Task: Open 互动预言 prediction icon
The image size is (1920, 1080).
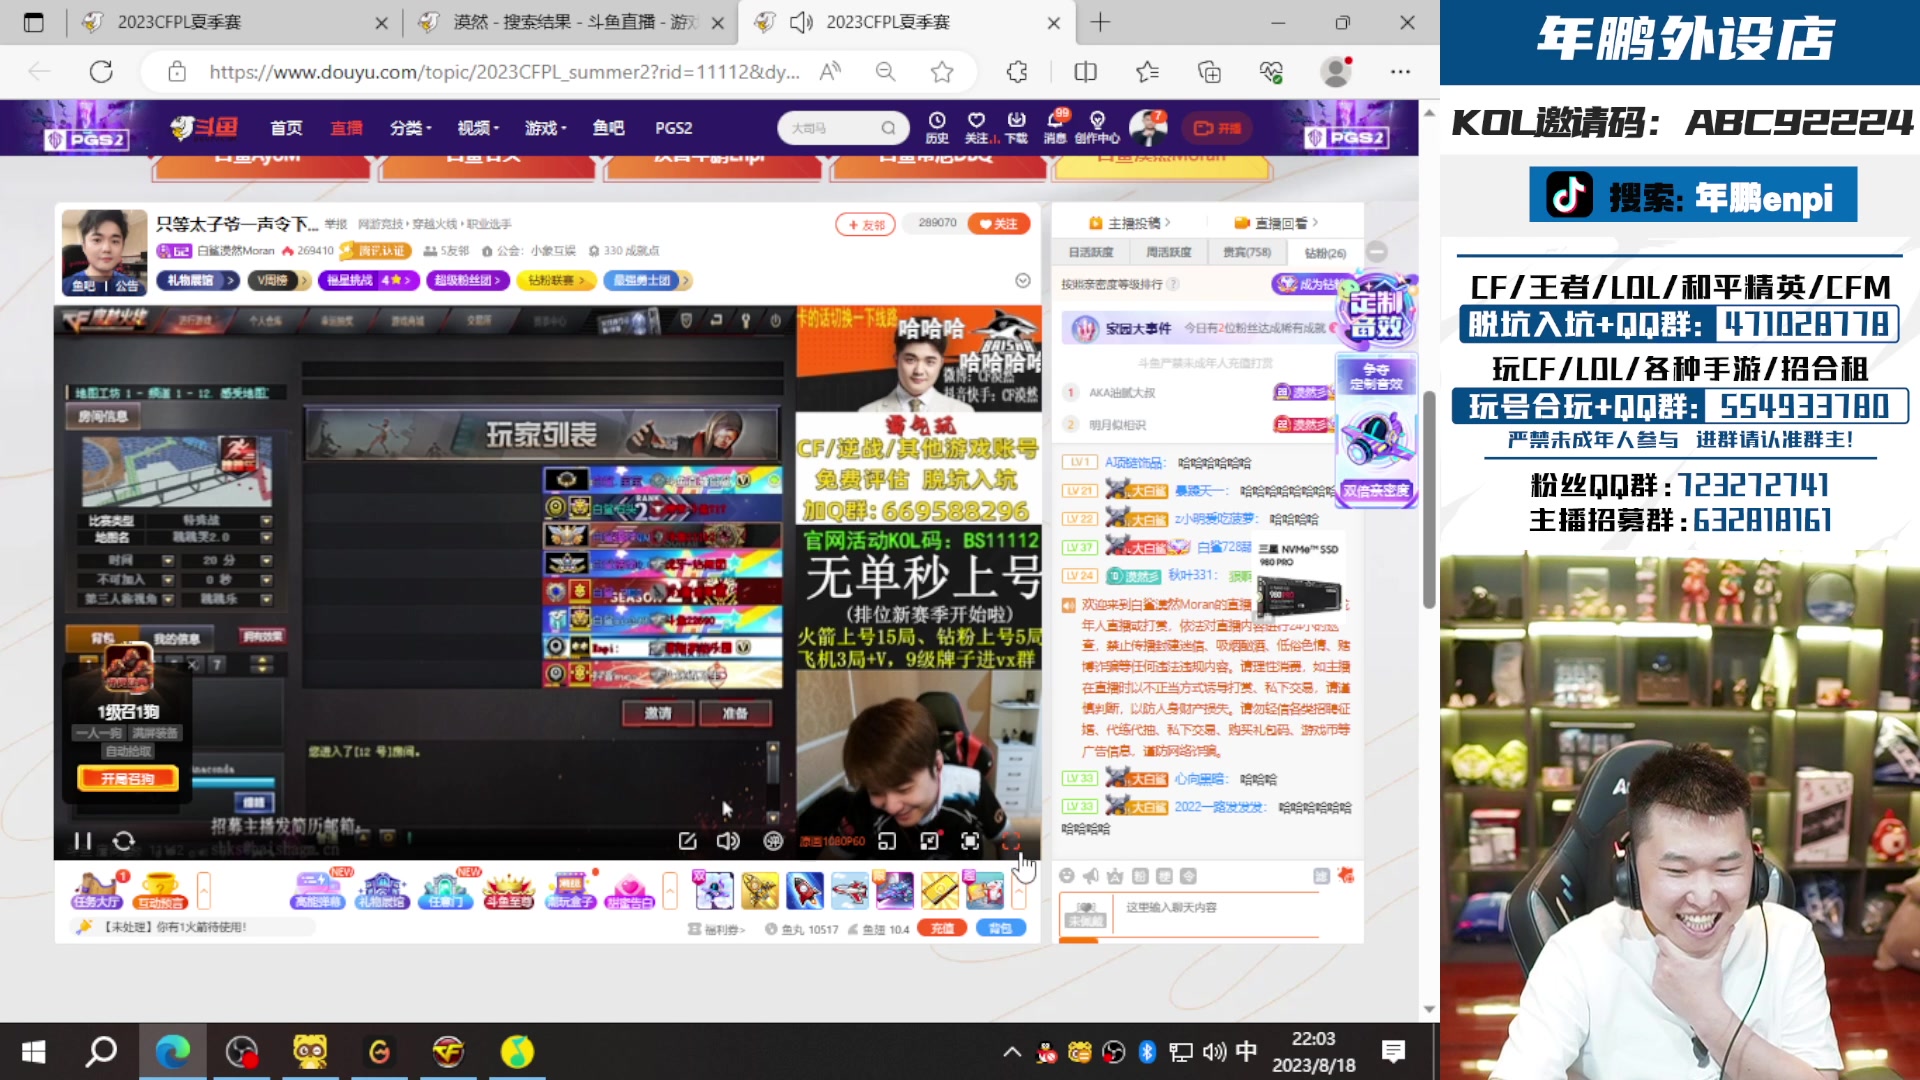Action: click(161, 890)
